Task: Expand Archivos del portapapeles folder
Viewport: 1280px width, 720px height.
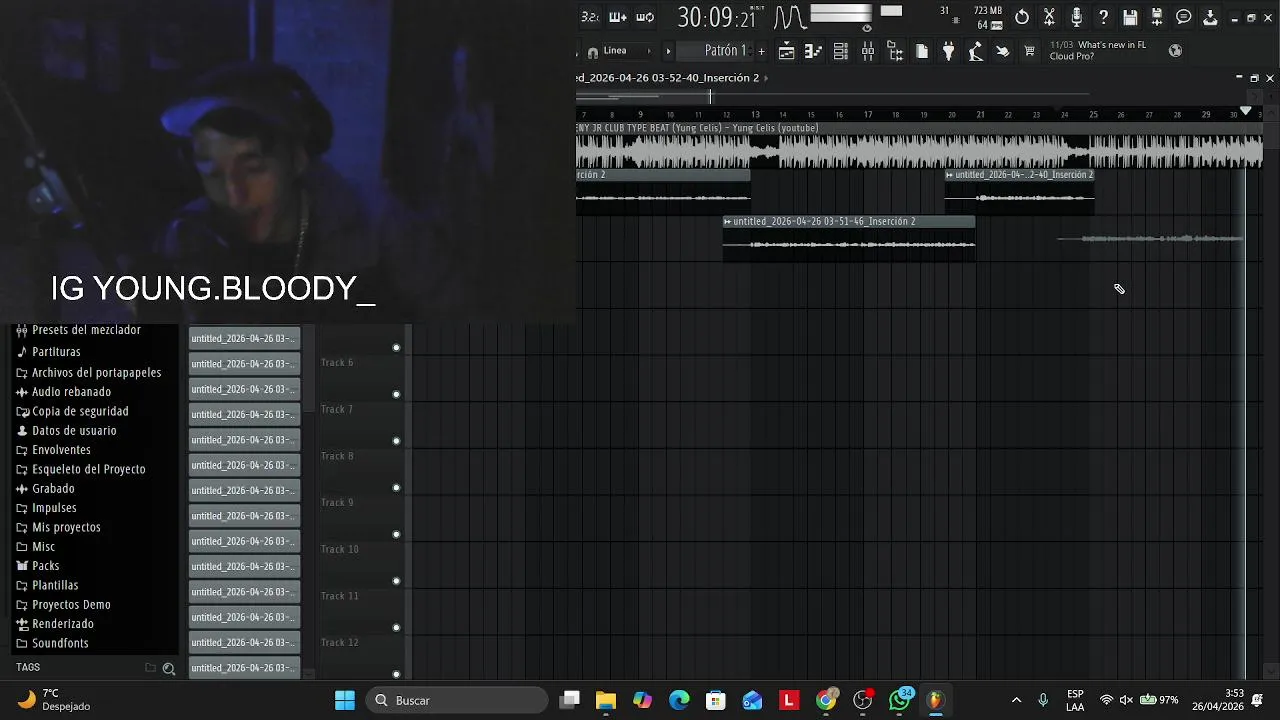Action: click(96, 372)
